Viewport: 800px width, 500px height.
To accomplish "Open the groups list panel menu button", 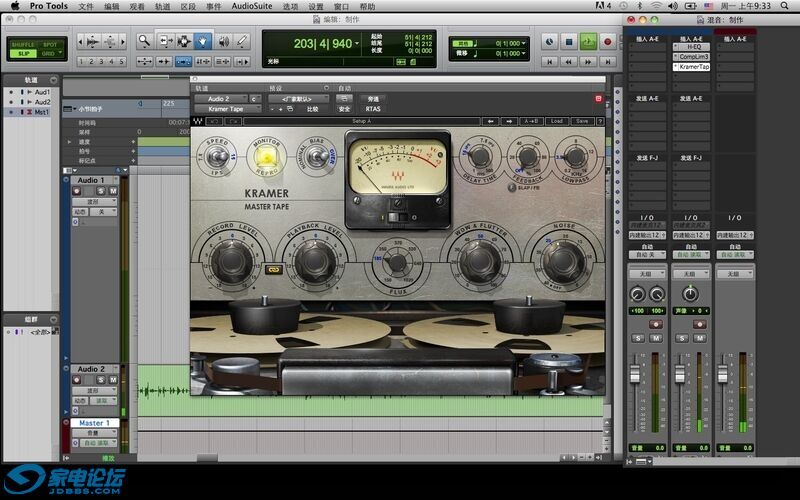I will coord(54,319).
